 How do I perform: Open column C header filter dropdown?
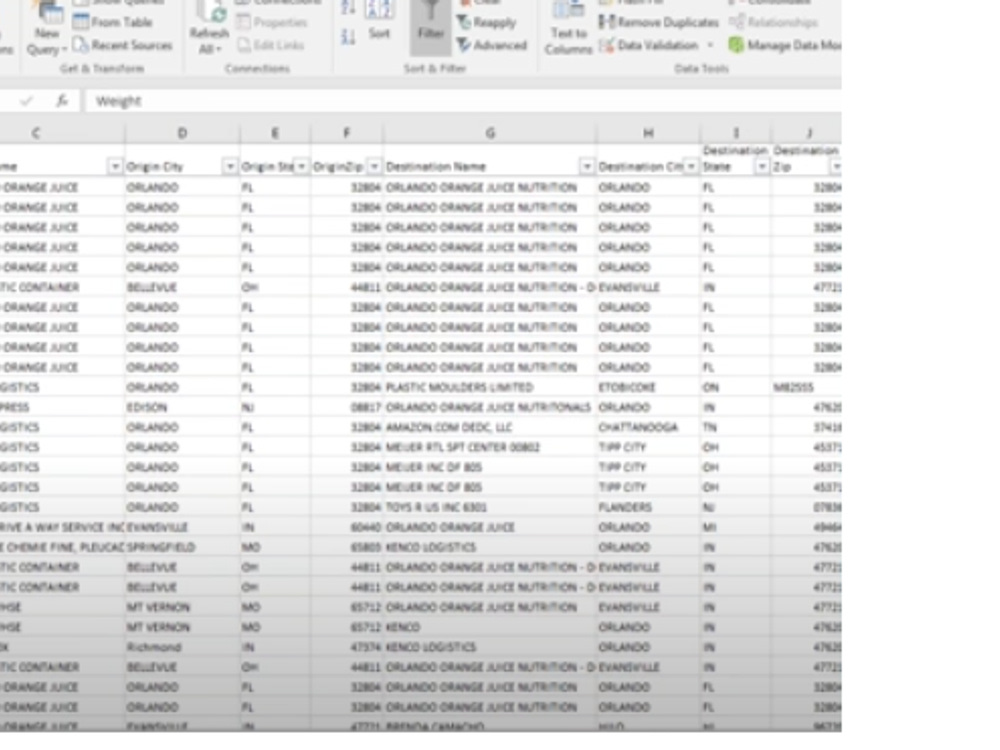(x=115, y=166)
